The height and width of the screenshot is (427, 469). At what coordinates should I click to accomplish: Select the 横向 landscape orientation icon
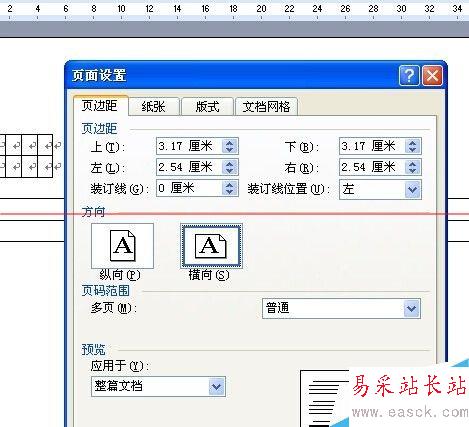[211, 246]
